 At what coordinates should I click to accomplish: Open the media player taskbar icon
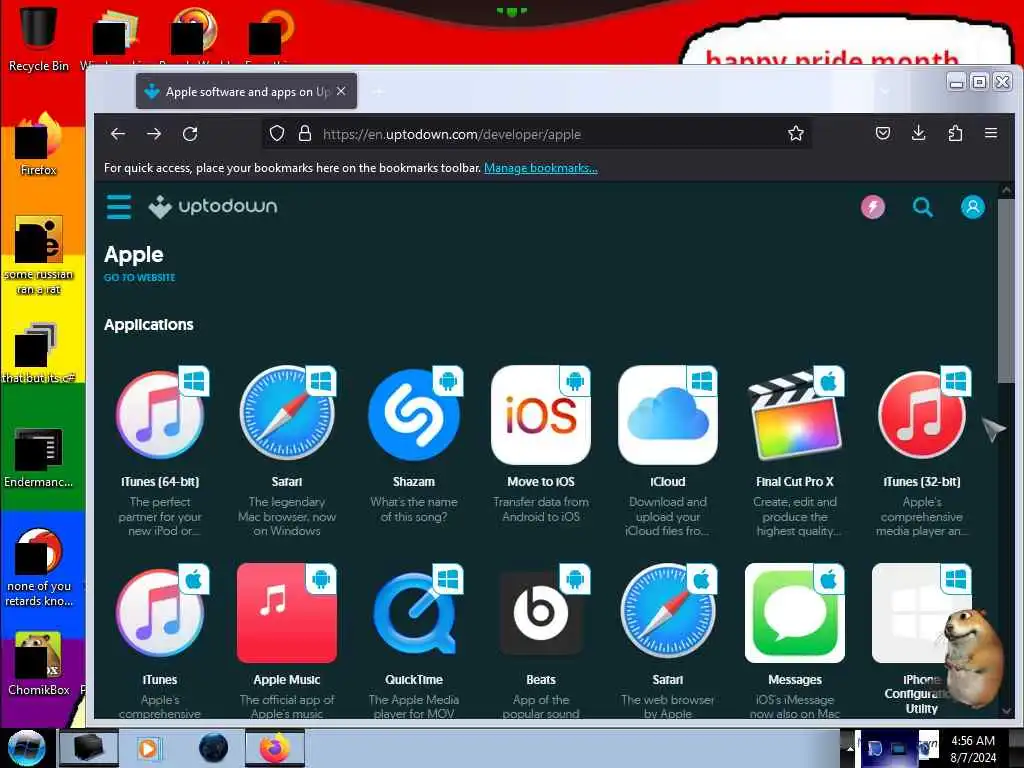pyautogui.click(x=148, y=748)
